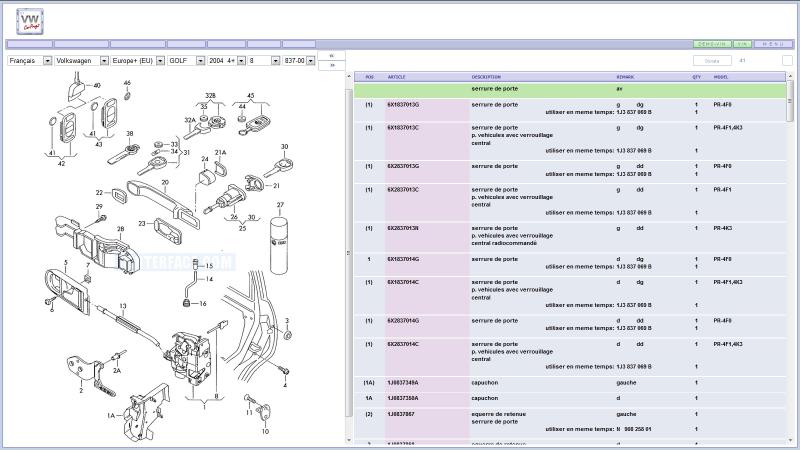This screenshot has height=450, width=800.
Task: Click outer door handle part 20 in diagram
Action: point(163,203)
